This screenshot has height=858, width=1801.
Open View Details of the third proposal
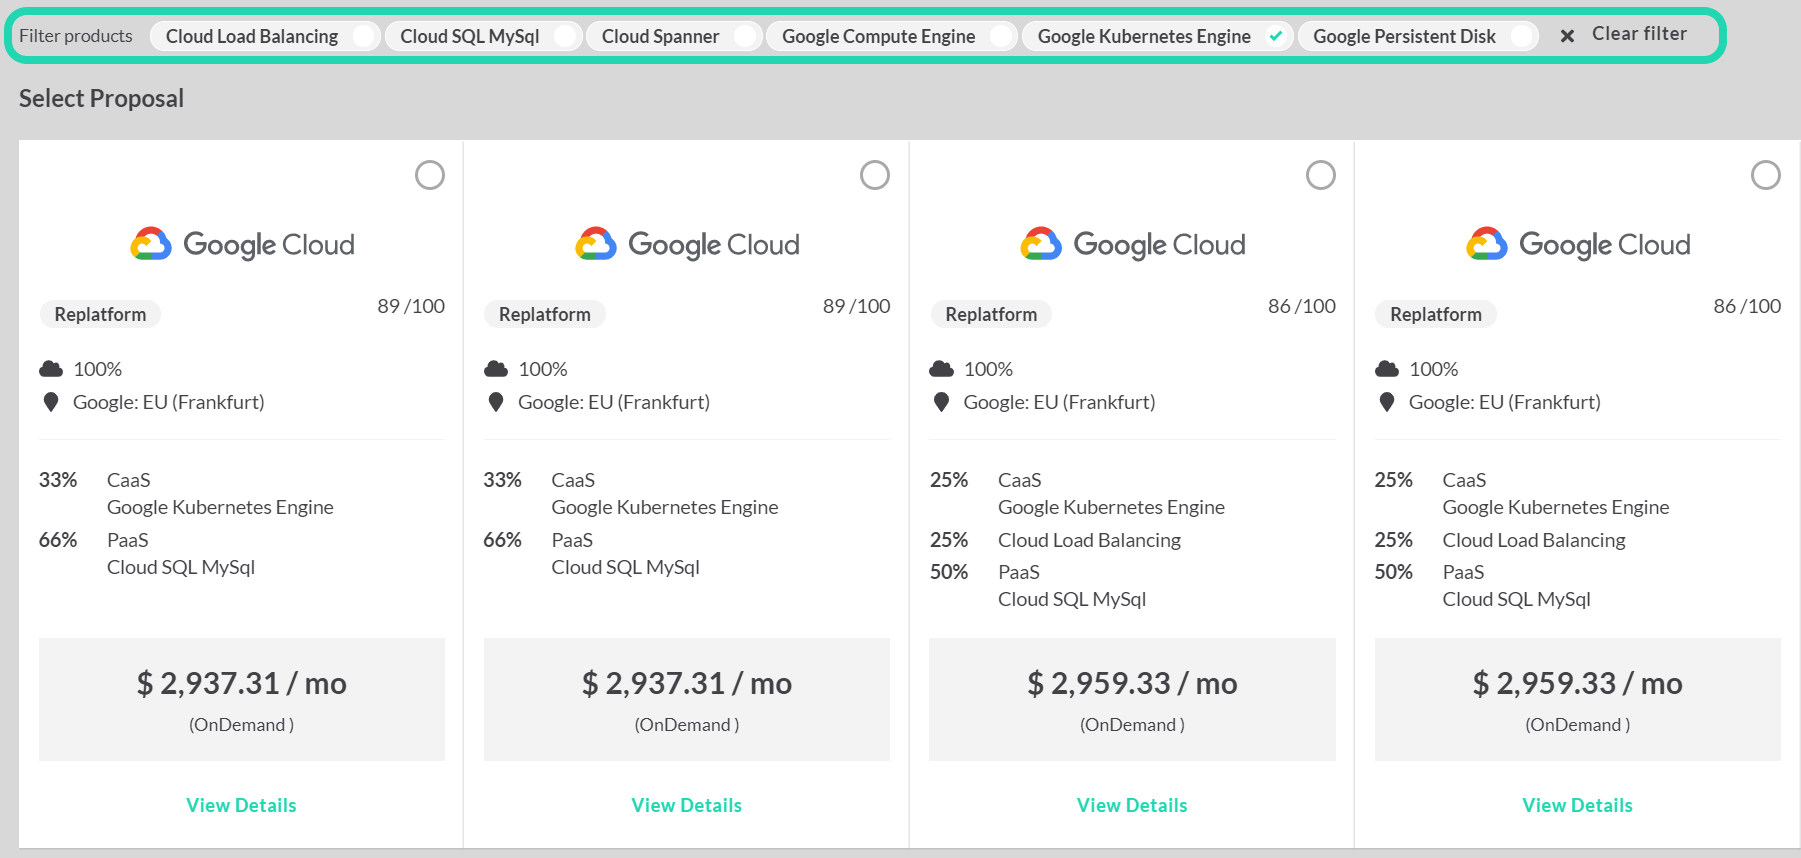tap(1132, 805)
